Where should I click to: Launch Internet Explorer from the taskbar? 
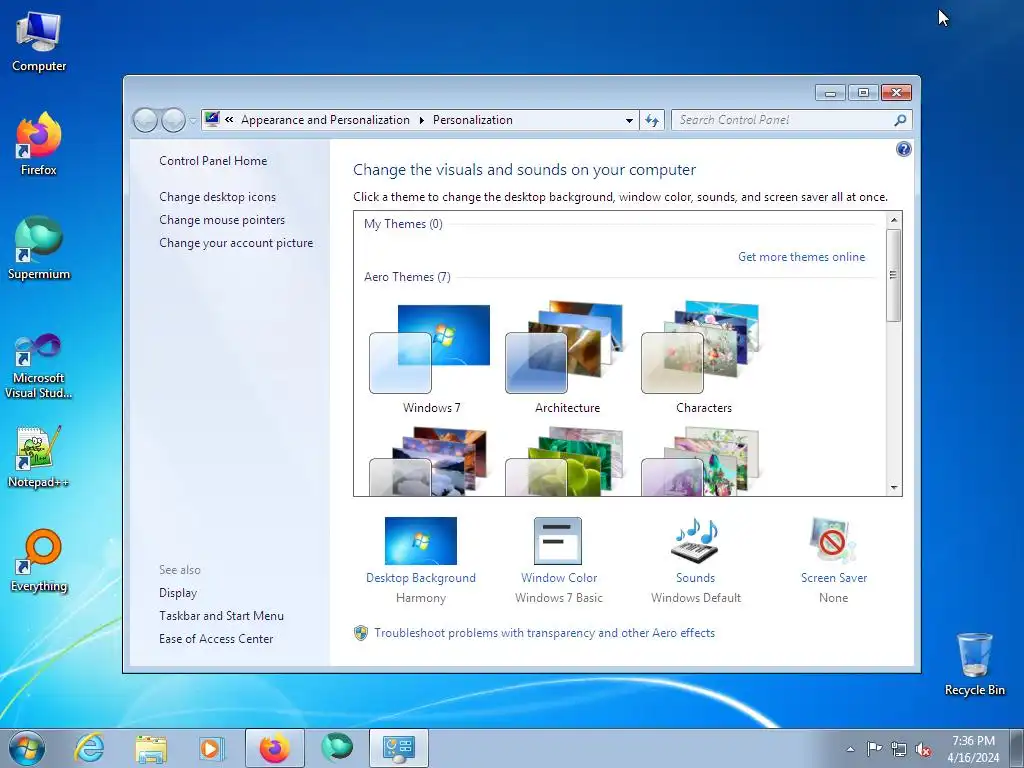pyautogui.click(x=89, y=748)
